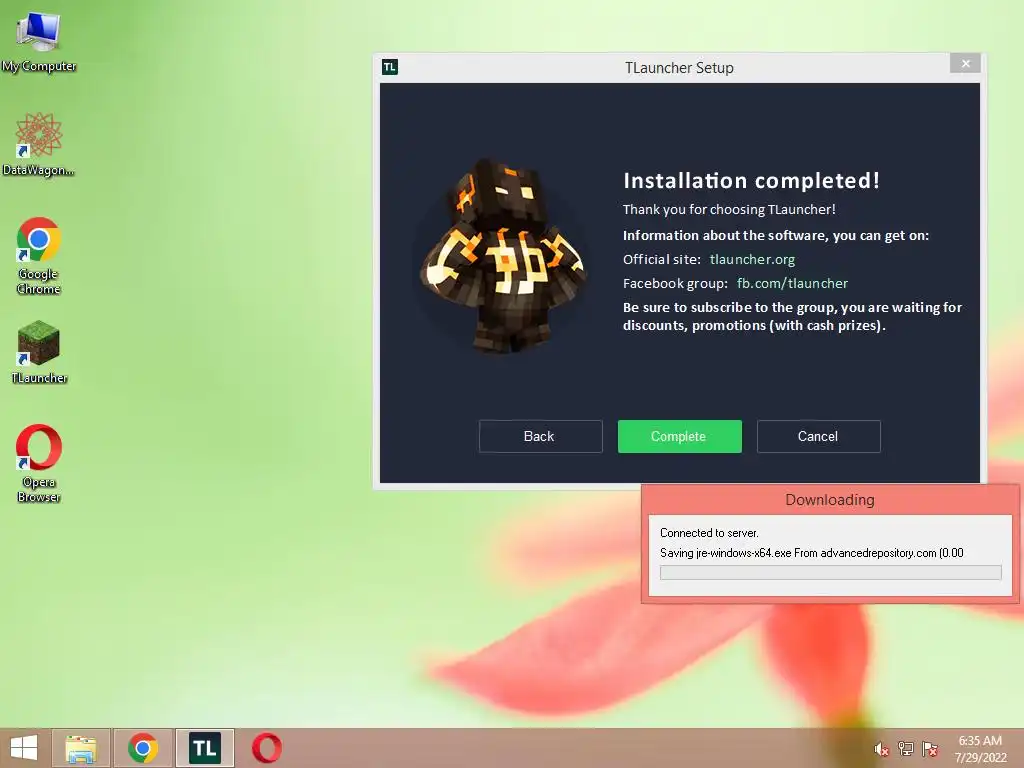Open the fb.com/tlauncher Facebook link
The width and height of the screenshot is (1024, 768).
(792, 283)
